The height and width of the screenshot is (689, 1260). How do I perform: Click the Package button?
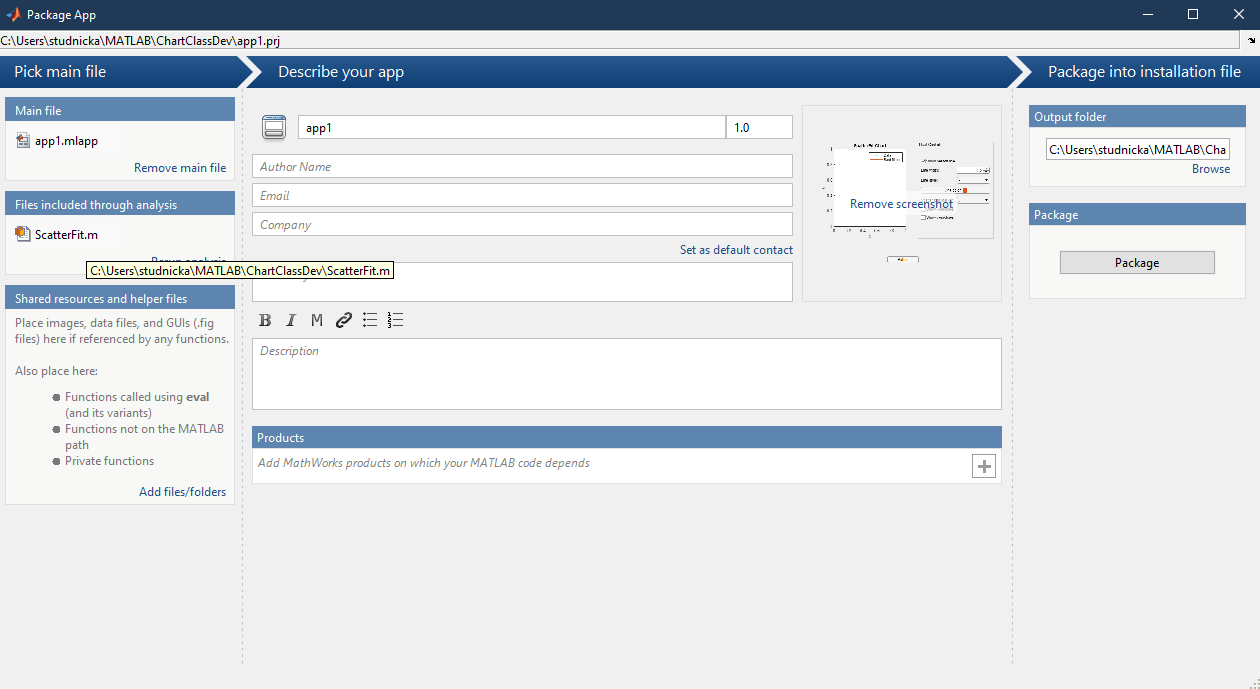1137,263
